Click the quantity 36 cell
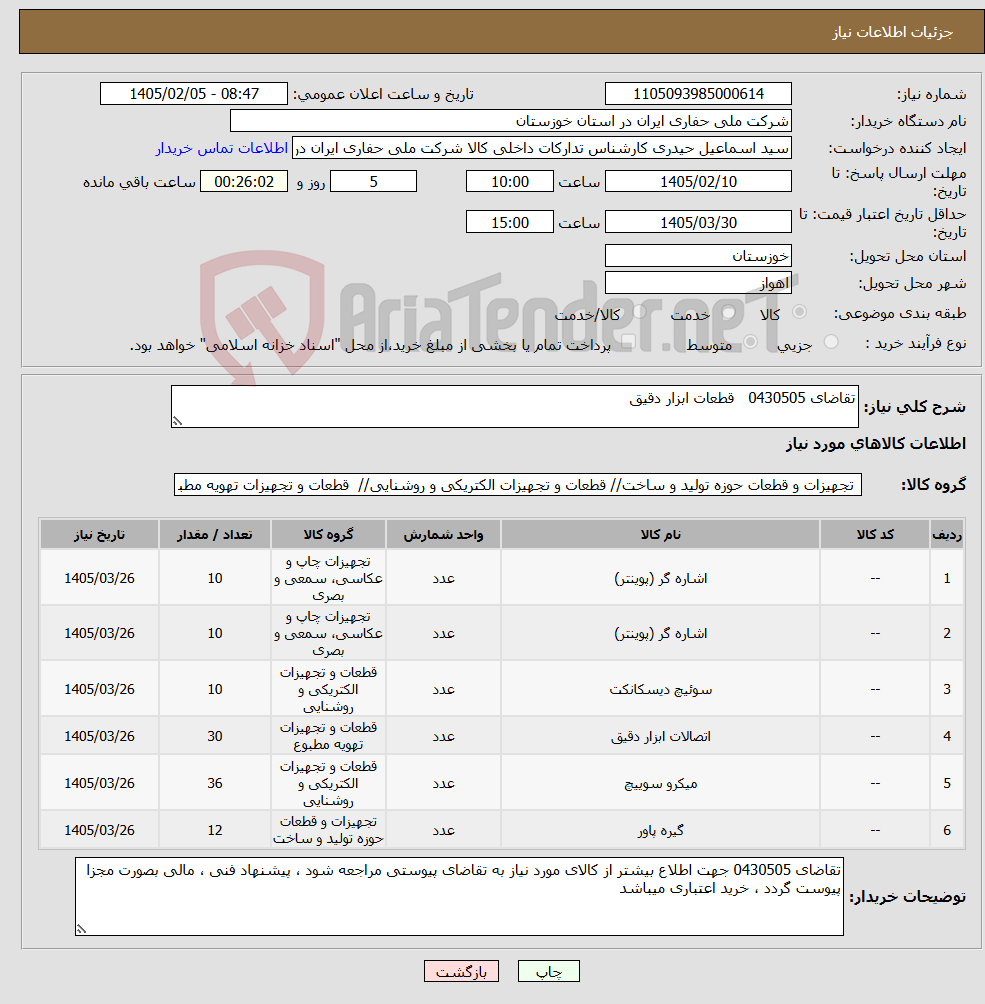The height and width of the screenshot is (1004, 985). coord(215,783)
